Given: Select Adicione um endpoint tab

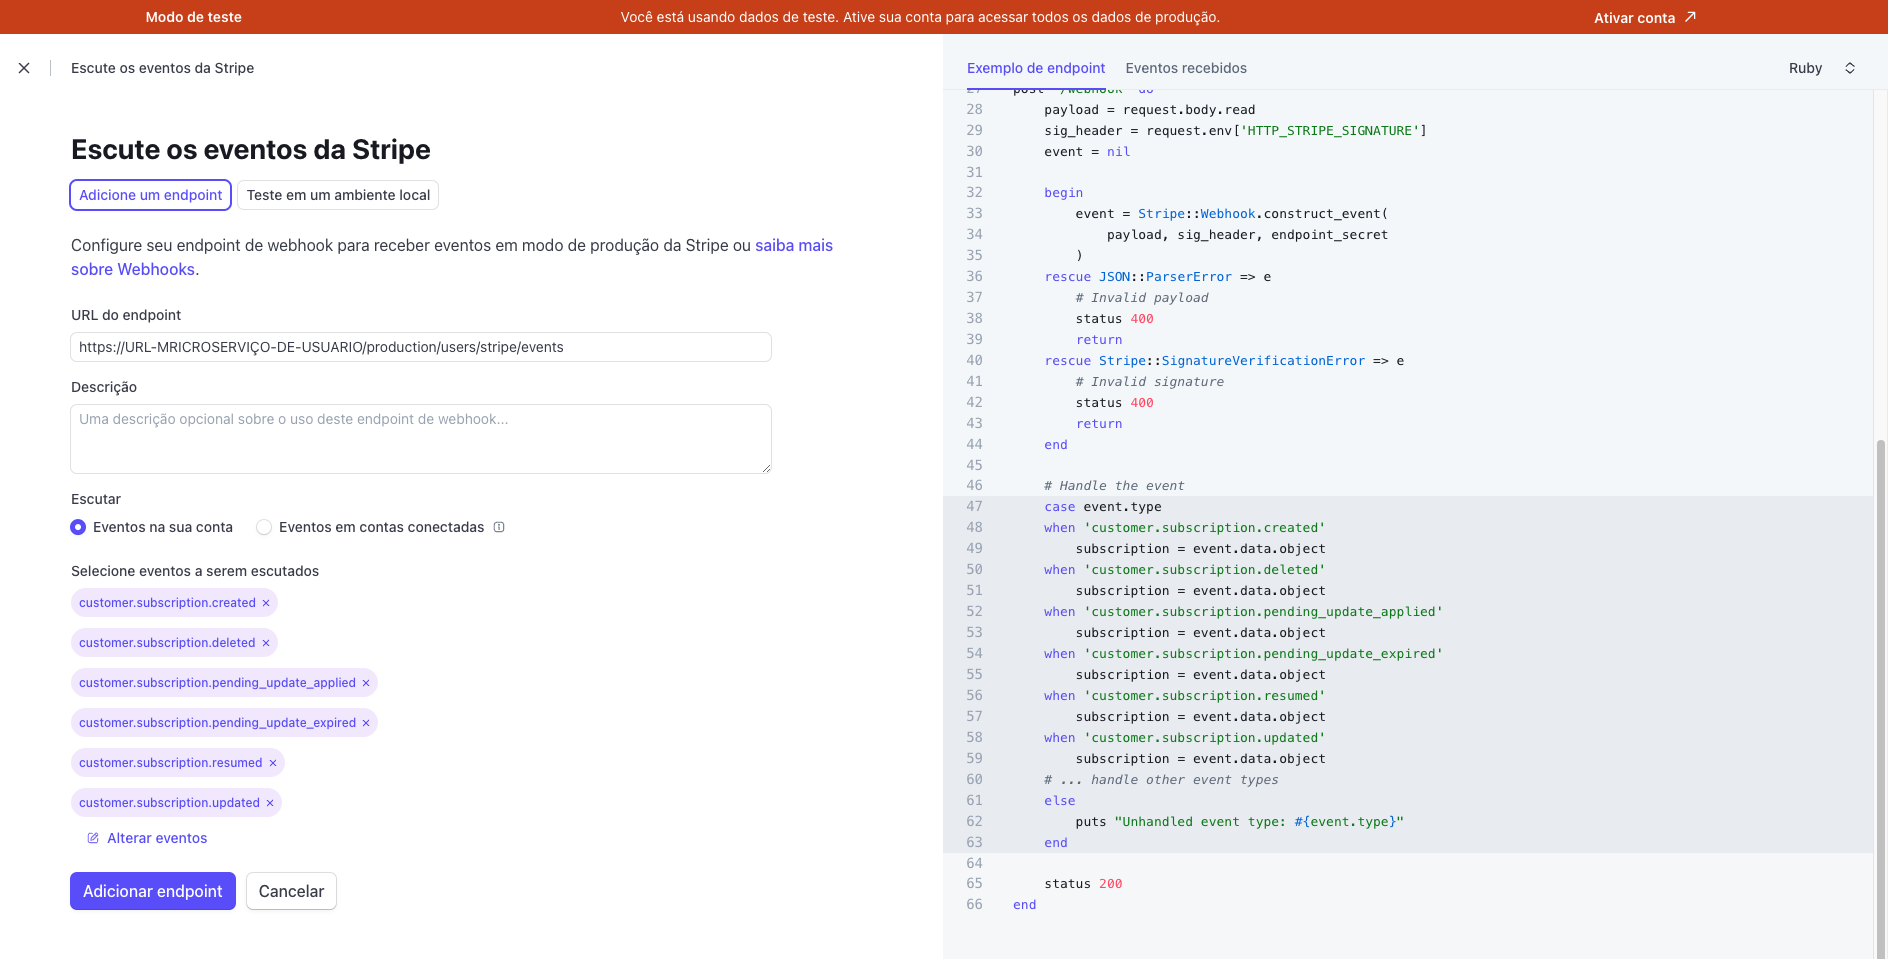Looking at the screenshot, I should coord(151,195).
